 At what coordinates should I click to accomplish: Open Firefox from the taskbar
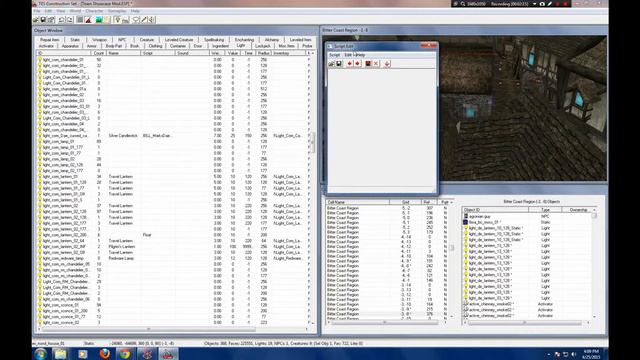[104, 354]
